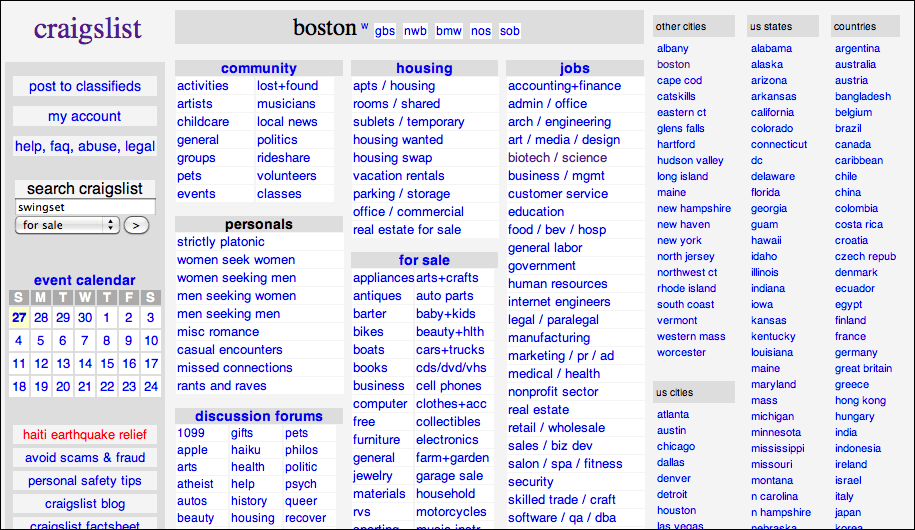This screenshot has height=530, width=915.
Task: Browse 'garage sale' listings
Action: 449,476
